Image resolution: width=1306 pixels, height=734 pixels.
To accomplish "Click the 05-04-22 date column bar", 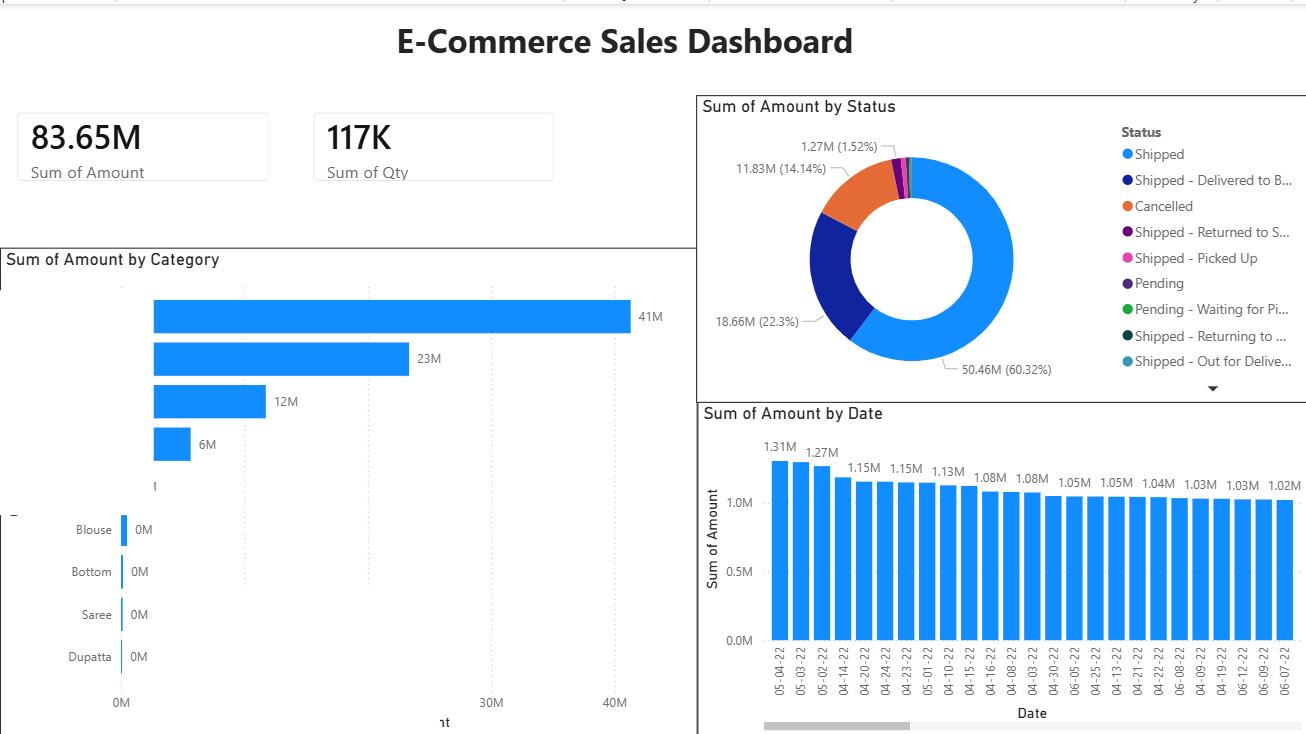I will (780, 550).
